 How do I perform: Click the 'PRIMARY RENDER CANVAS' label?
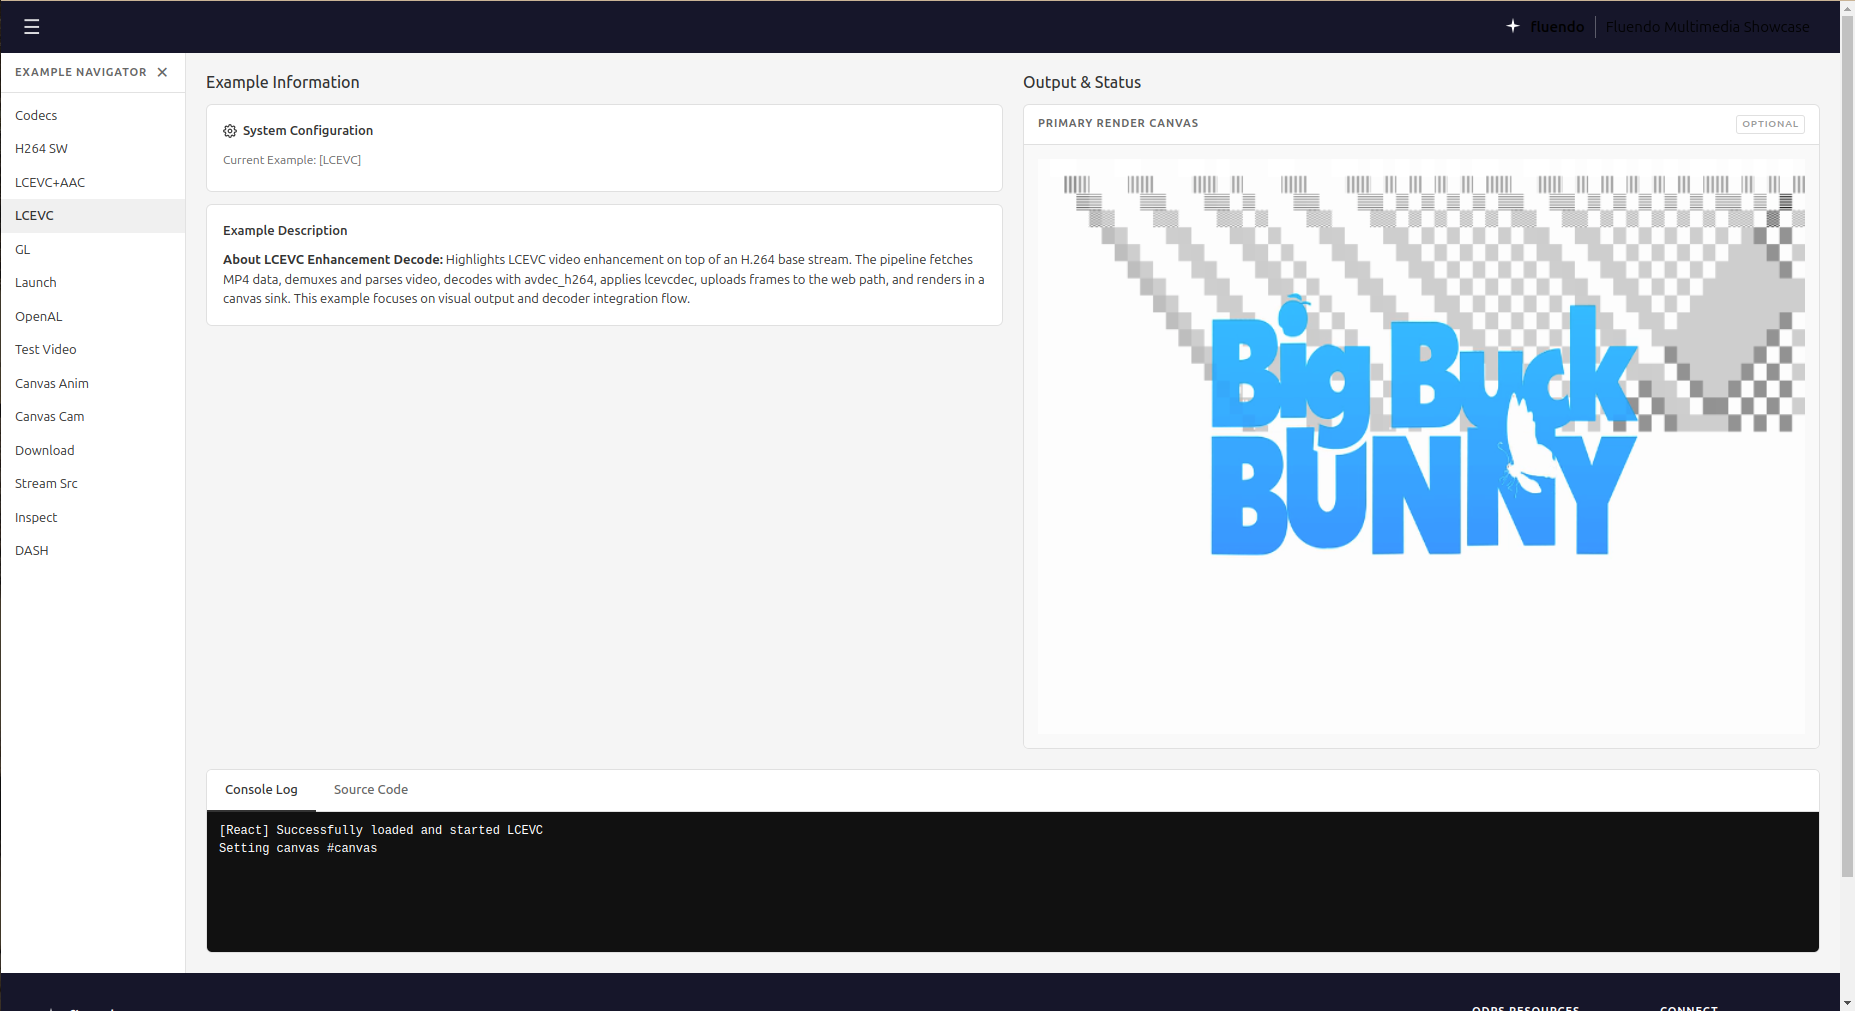(1118, 124)
